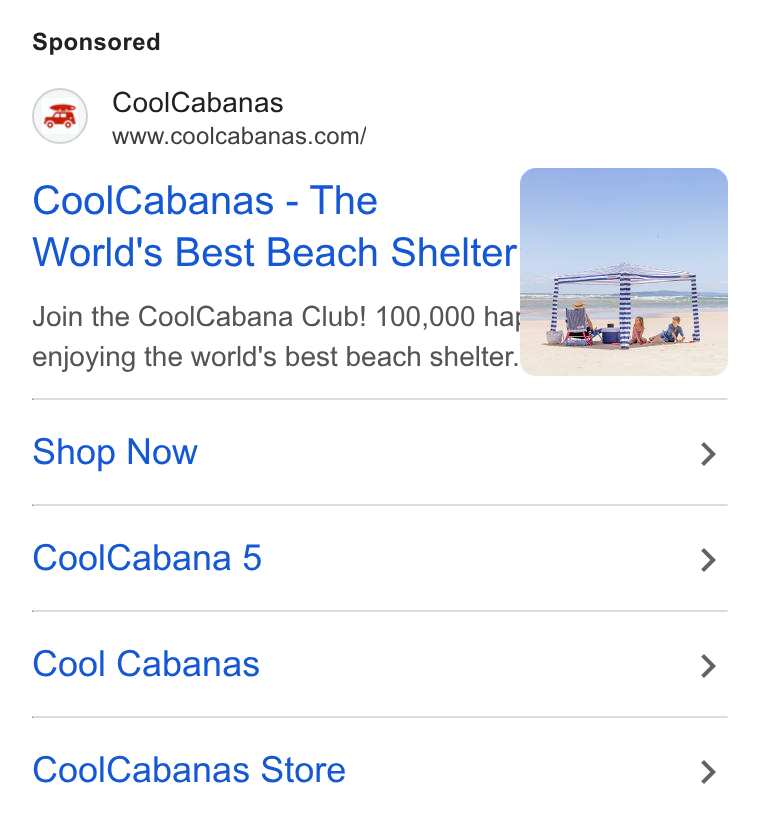Open chevron next to CoolCabanas Store
This screenshot has width=760, height=822.
pyautogui.click(x=708, y=772)
